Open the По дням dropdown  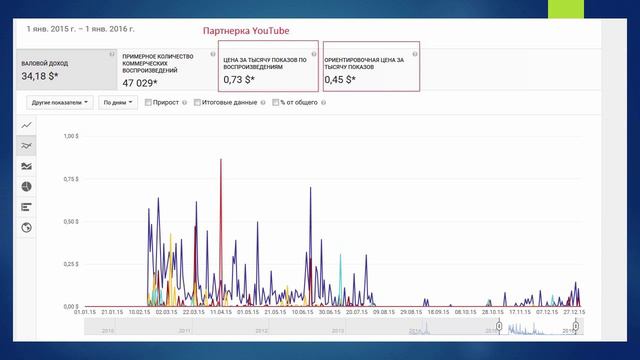click(118, 102)
